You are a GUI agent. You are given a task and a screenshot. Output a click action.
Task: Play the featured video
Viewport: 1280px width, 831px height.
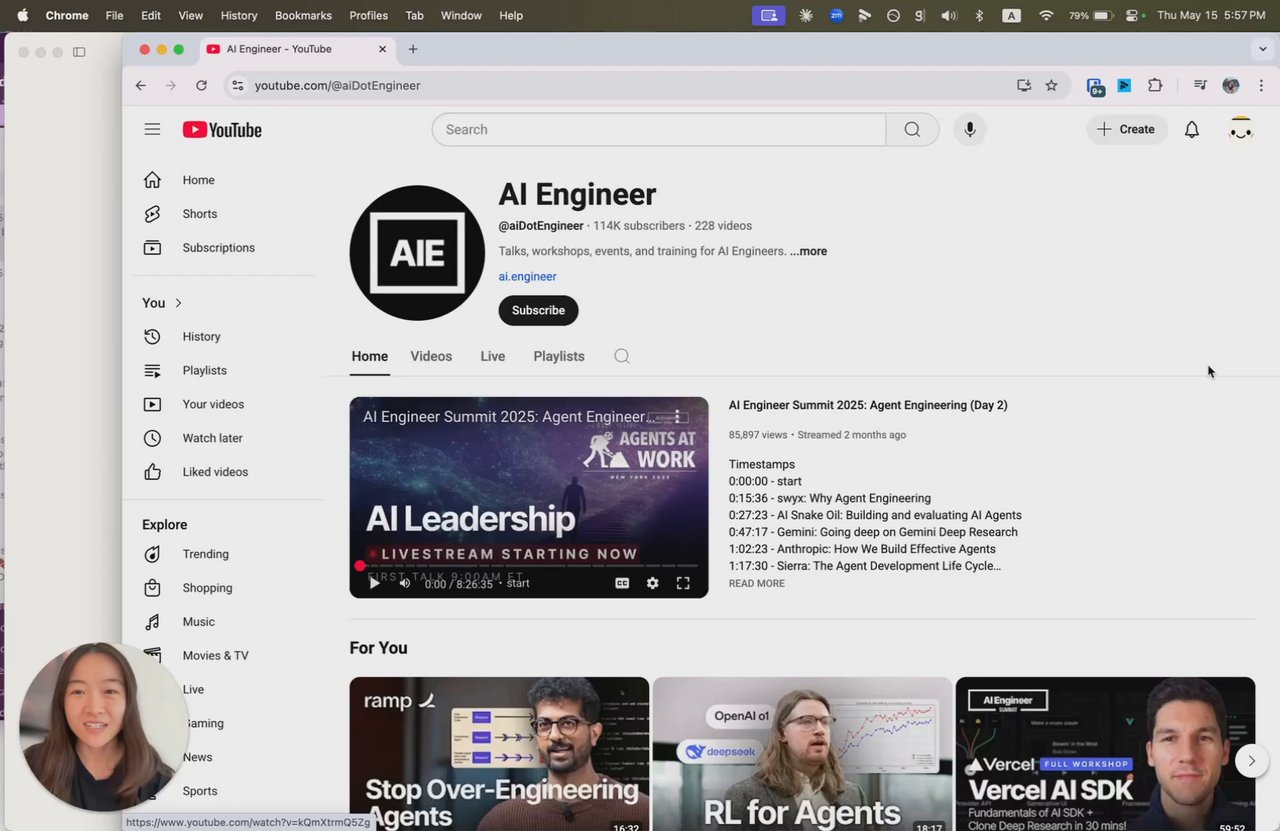[374, 583]
